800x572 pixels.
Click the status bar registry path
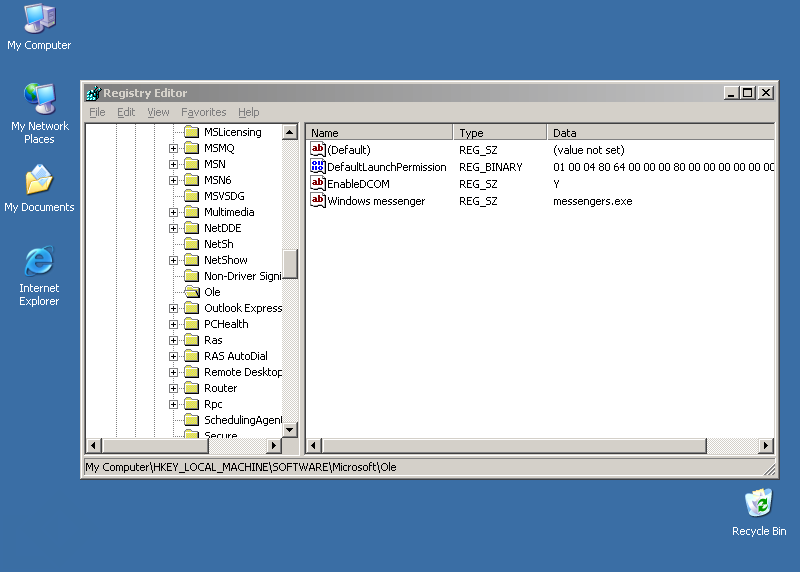[x=241, y=467]
